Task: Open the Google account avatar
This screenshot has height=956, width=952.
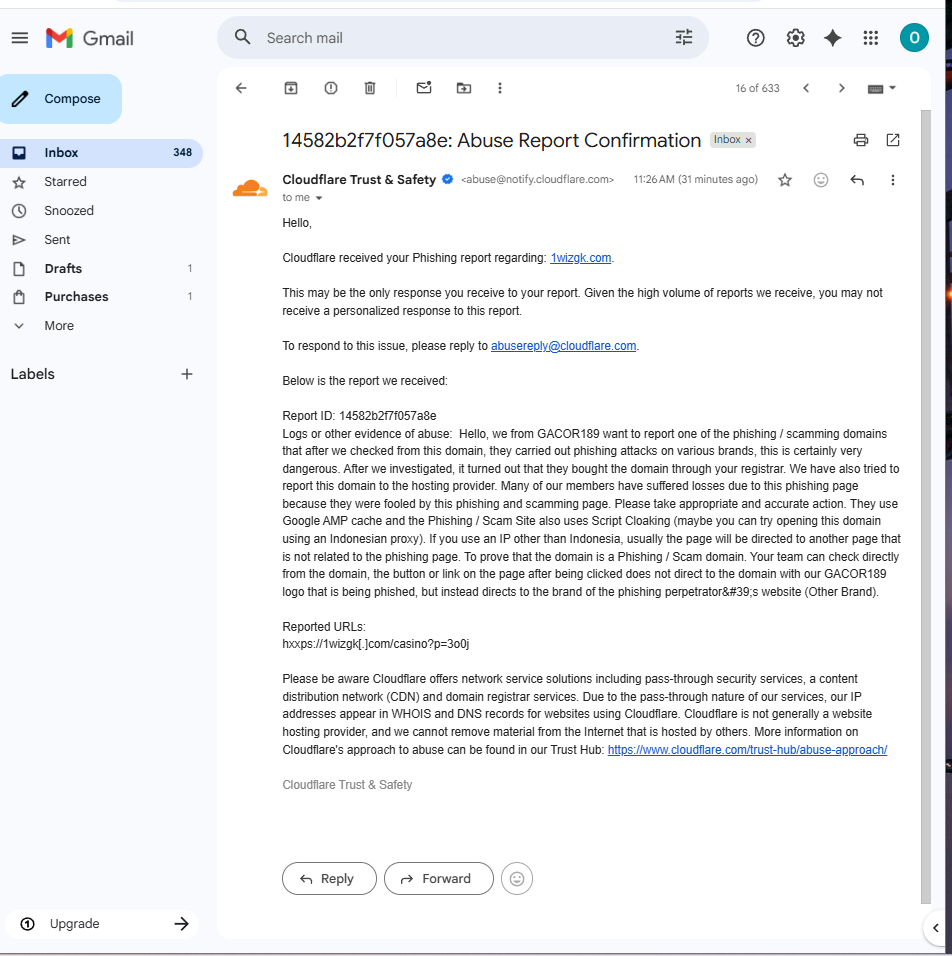Action: (914, 38)
